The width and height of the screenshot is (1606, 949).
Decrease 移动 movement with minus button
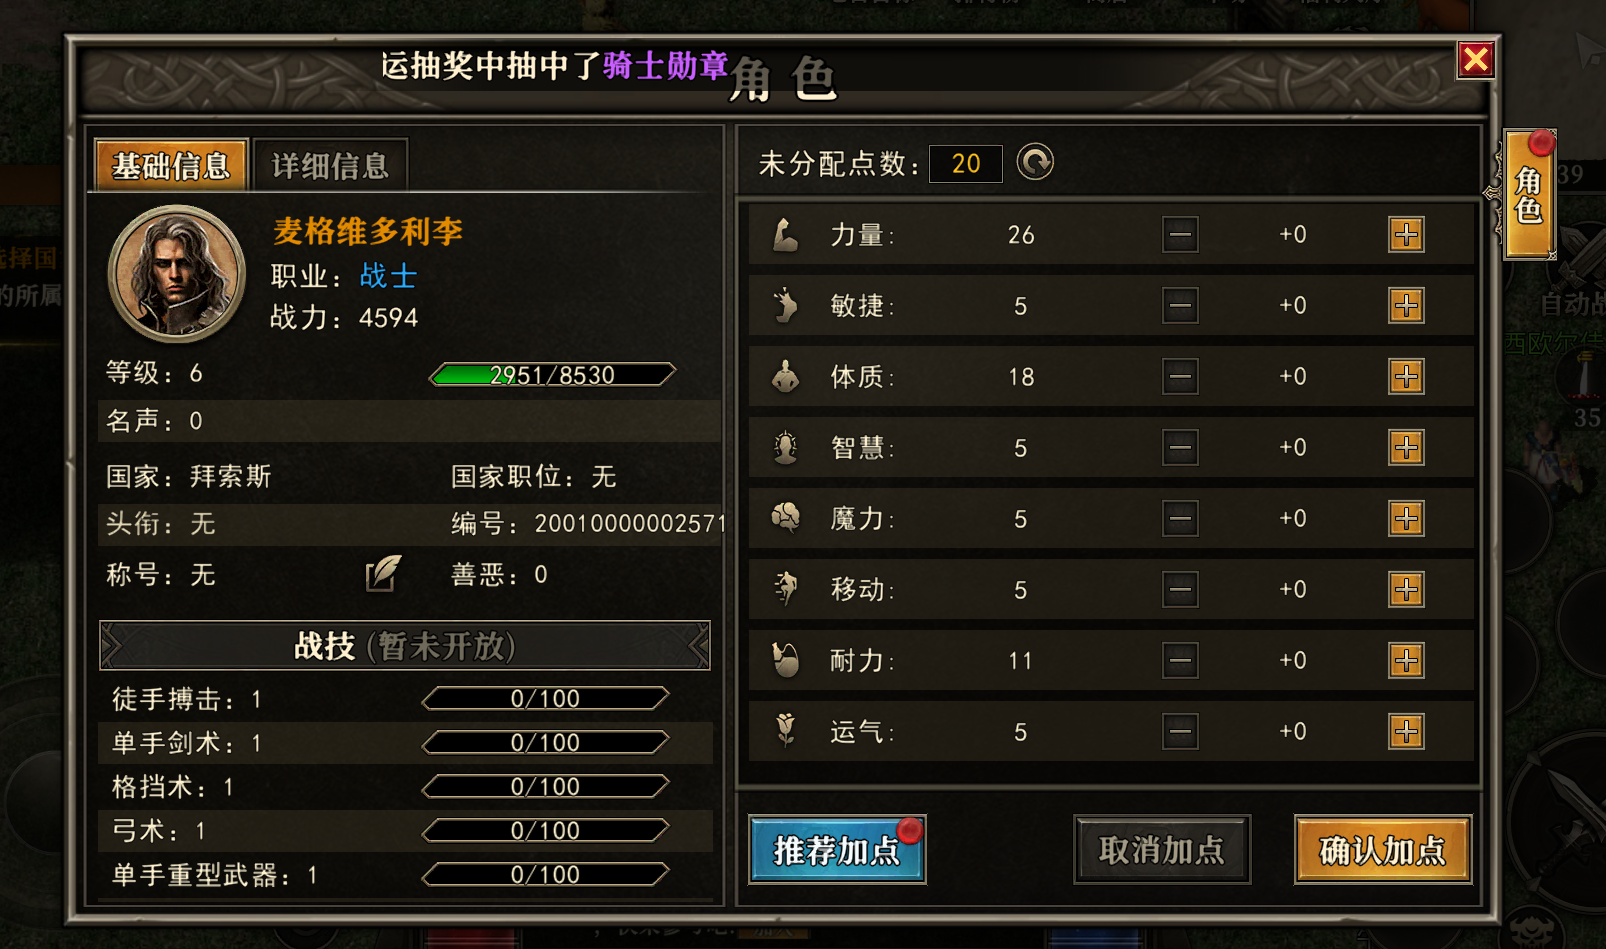click(1180, 590)
